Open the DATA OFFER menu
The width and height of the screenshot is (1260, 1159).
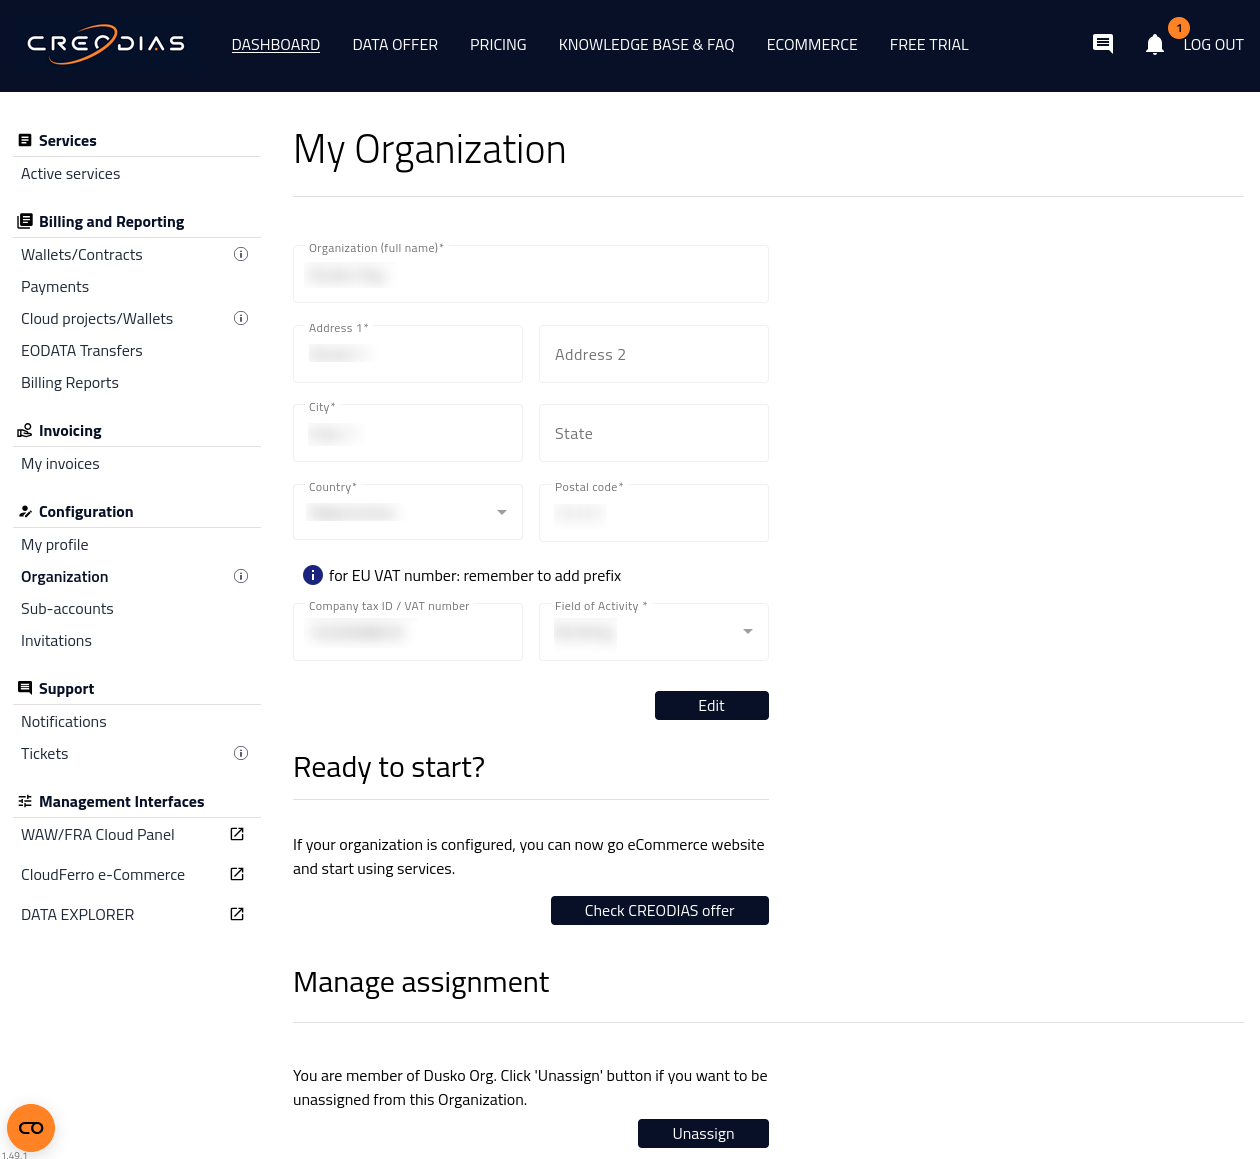[x=395, y=44]
